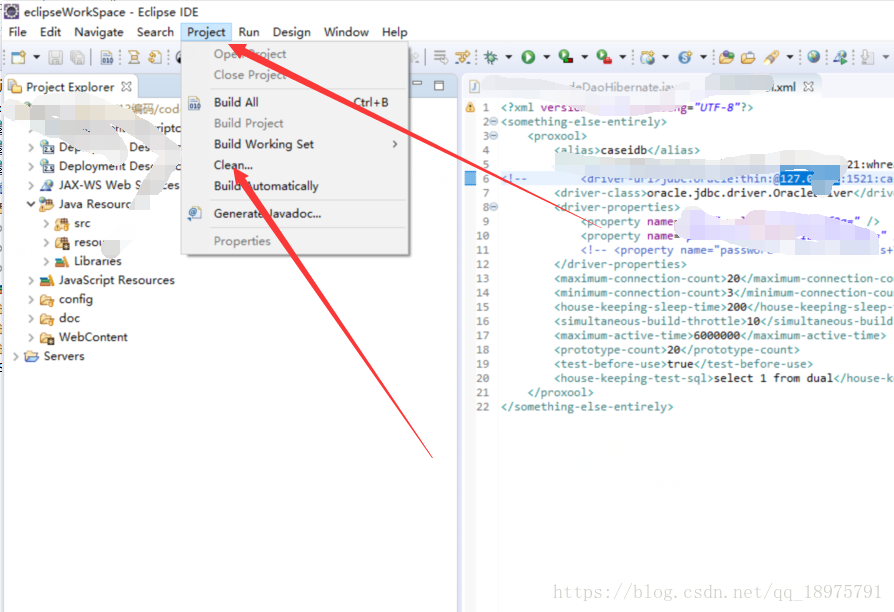Viewport: 894px width, 612px height.
Task: Select the Project Explorer view tab
Action: [x=70, y=87]
